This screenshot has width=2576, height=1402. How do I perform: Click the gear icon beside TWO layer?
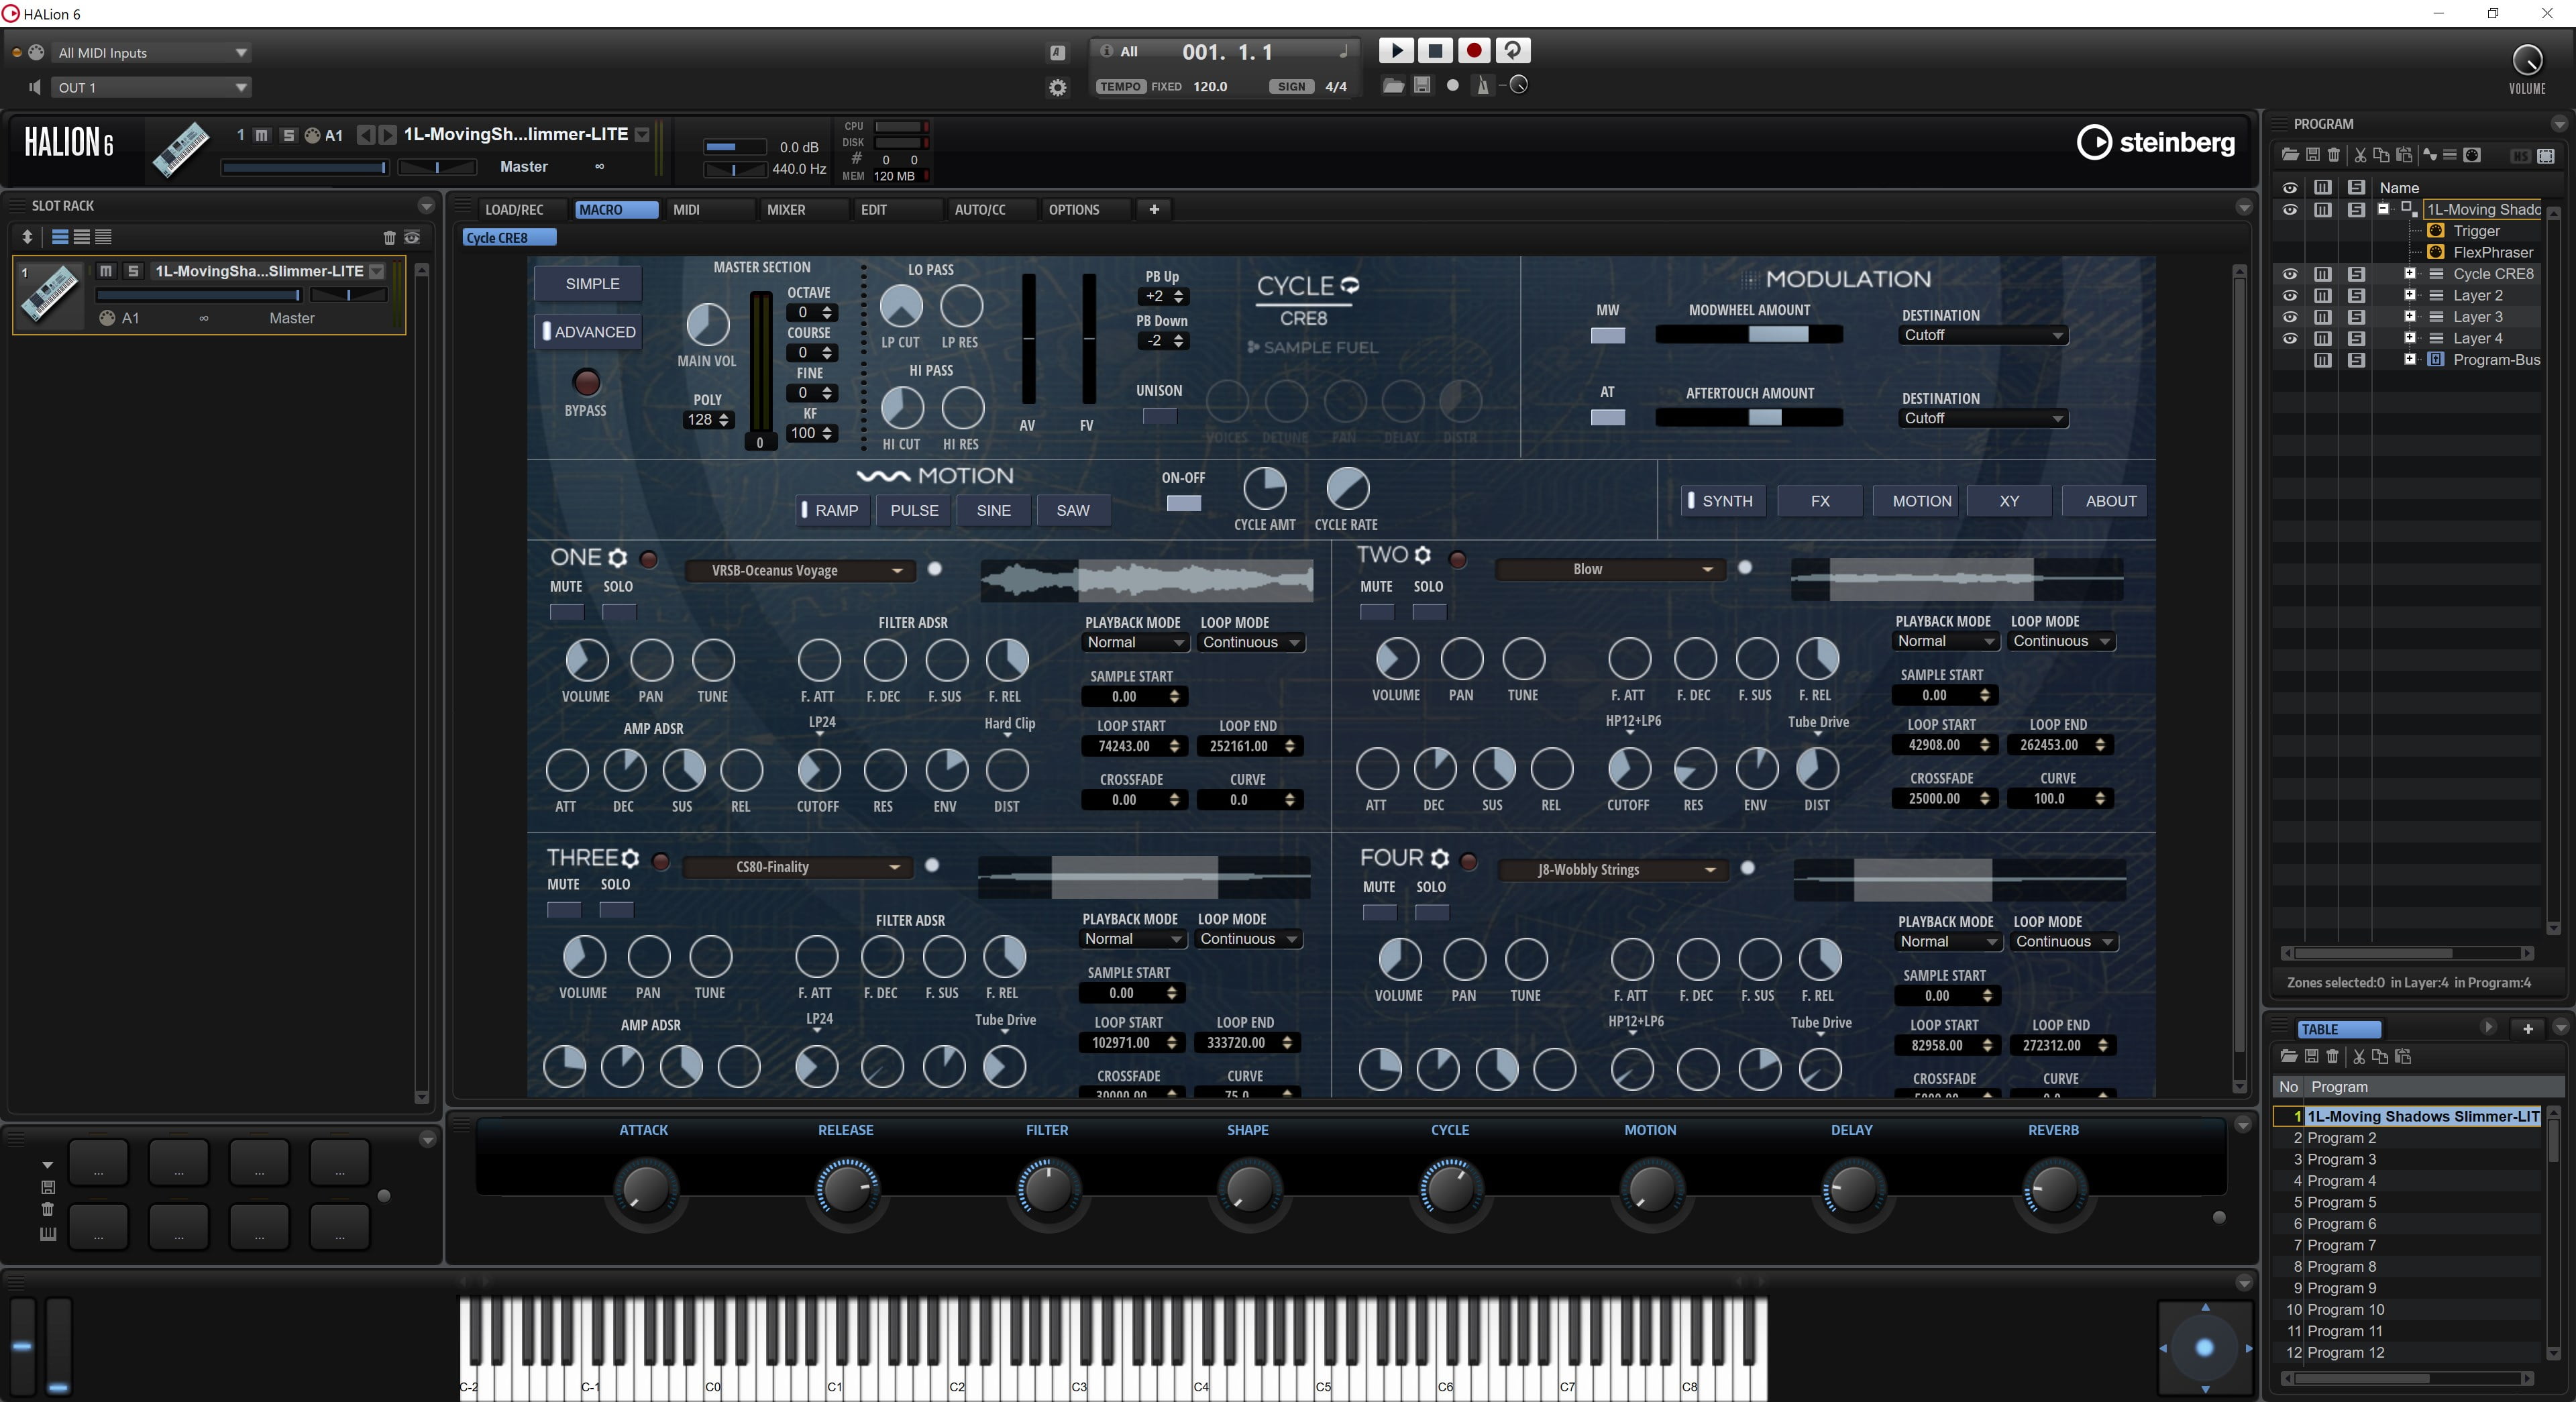(1422, 555)
